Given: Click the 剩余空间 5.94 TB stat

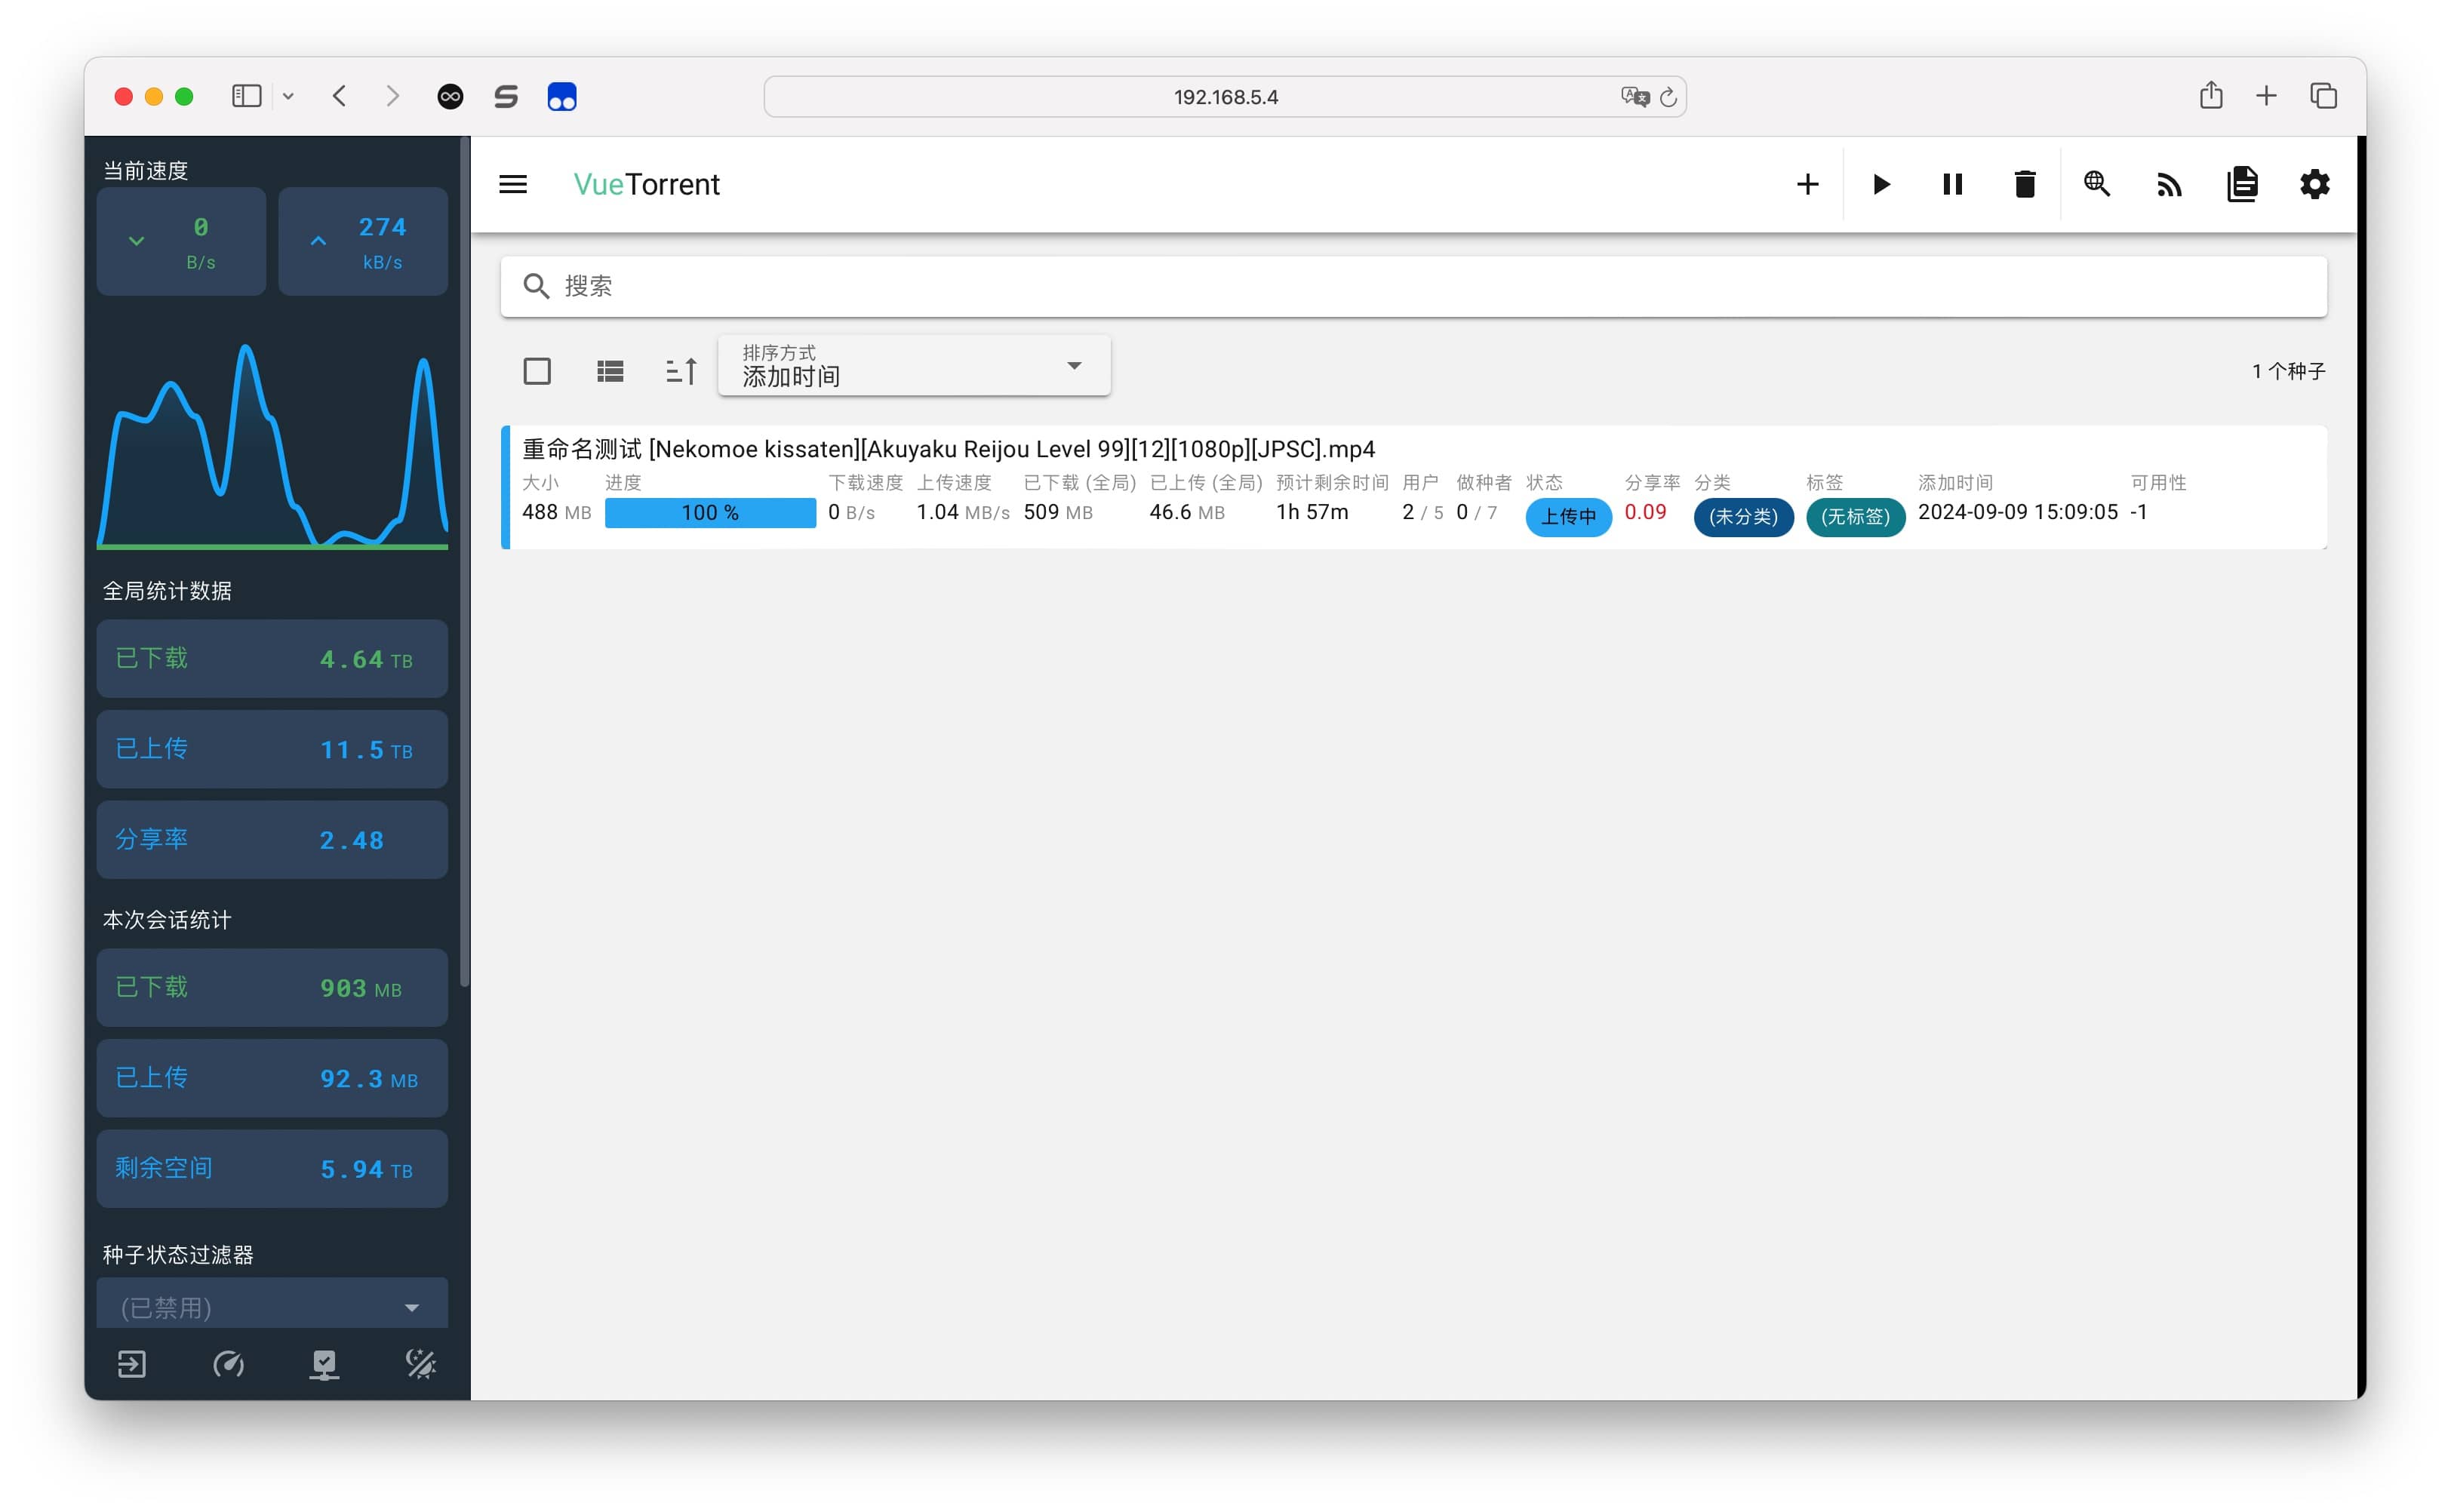Looking at the screenshot, I should (x=272, y=1169).
